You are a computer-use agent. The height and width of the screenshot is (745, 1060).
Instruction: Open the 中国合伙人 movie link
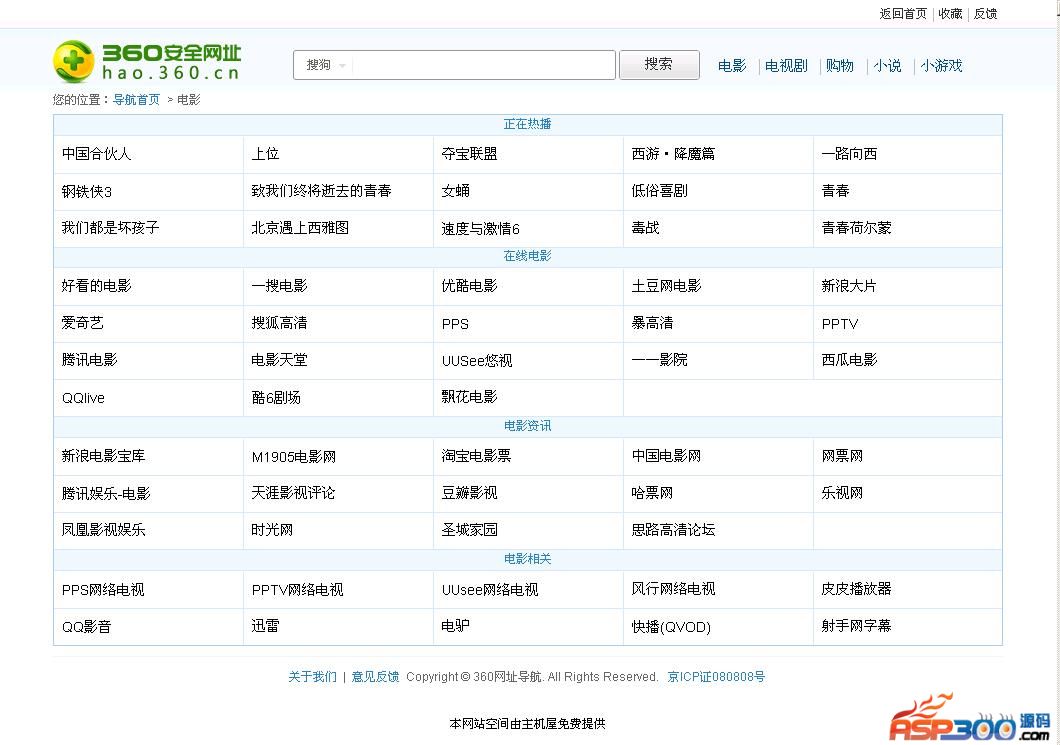point(96,154)
